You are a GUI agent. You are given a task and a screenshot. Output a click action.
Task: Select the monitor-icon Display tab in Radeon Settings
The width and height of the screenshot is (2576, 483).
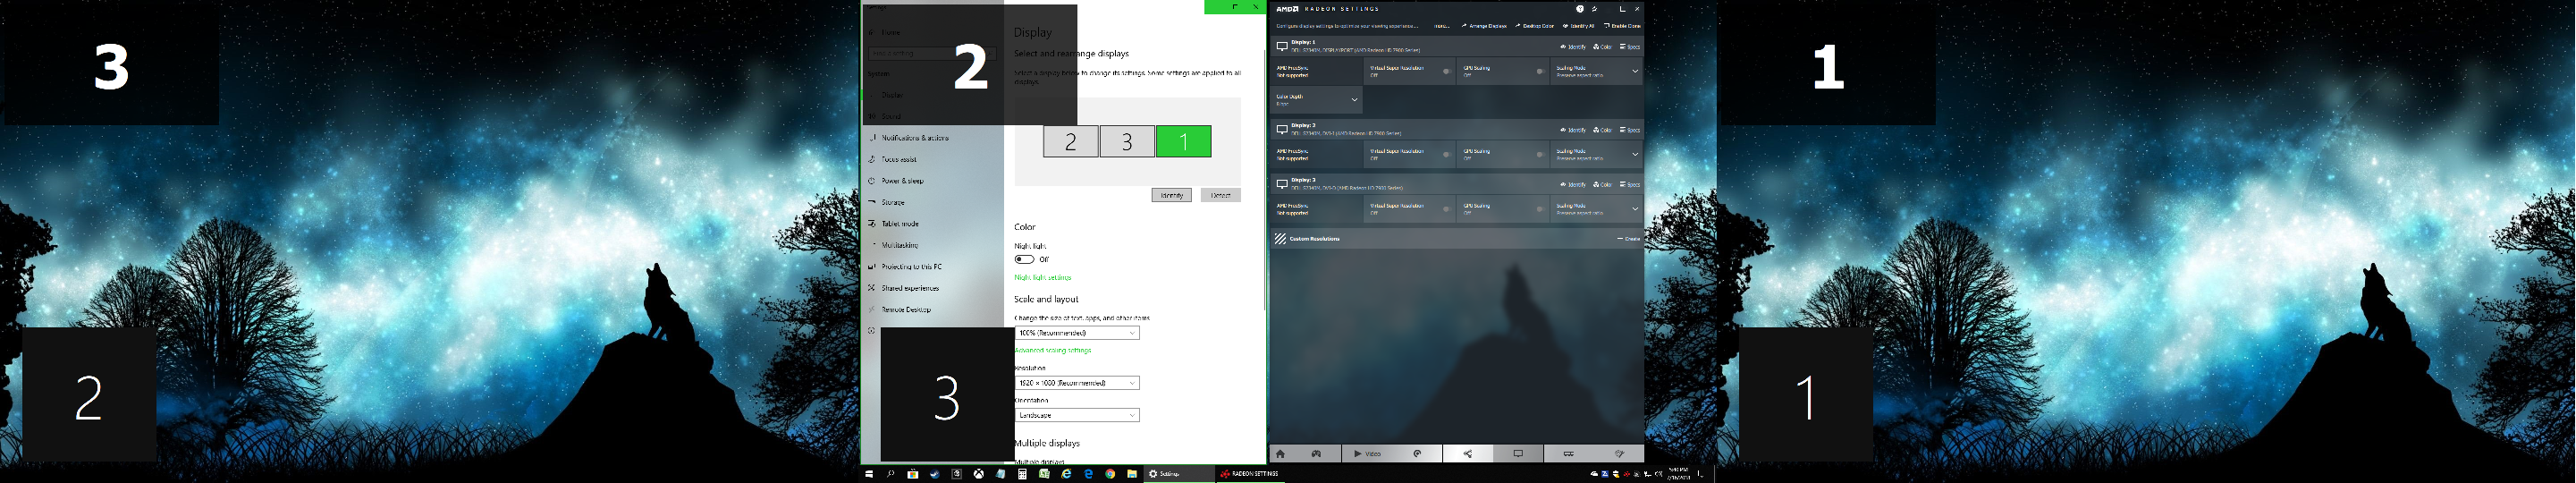pos(1518,453)
